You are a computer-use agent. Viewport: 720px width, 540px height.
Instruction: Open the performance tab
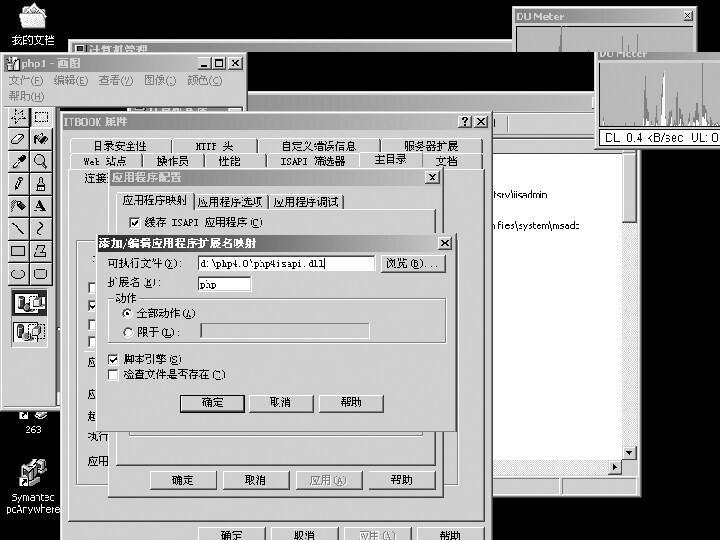click(230, 161)
